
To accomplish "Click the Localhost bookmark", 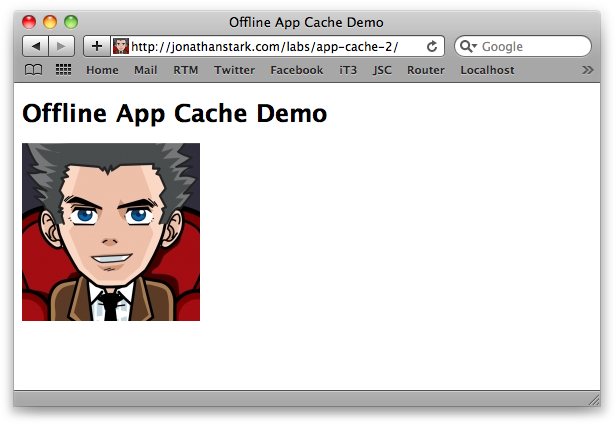I will [x=487, y=70].
